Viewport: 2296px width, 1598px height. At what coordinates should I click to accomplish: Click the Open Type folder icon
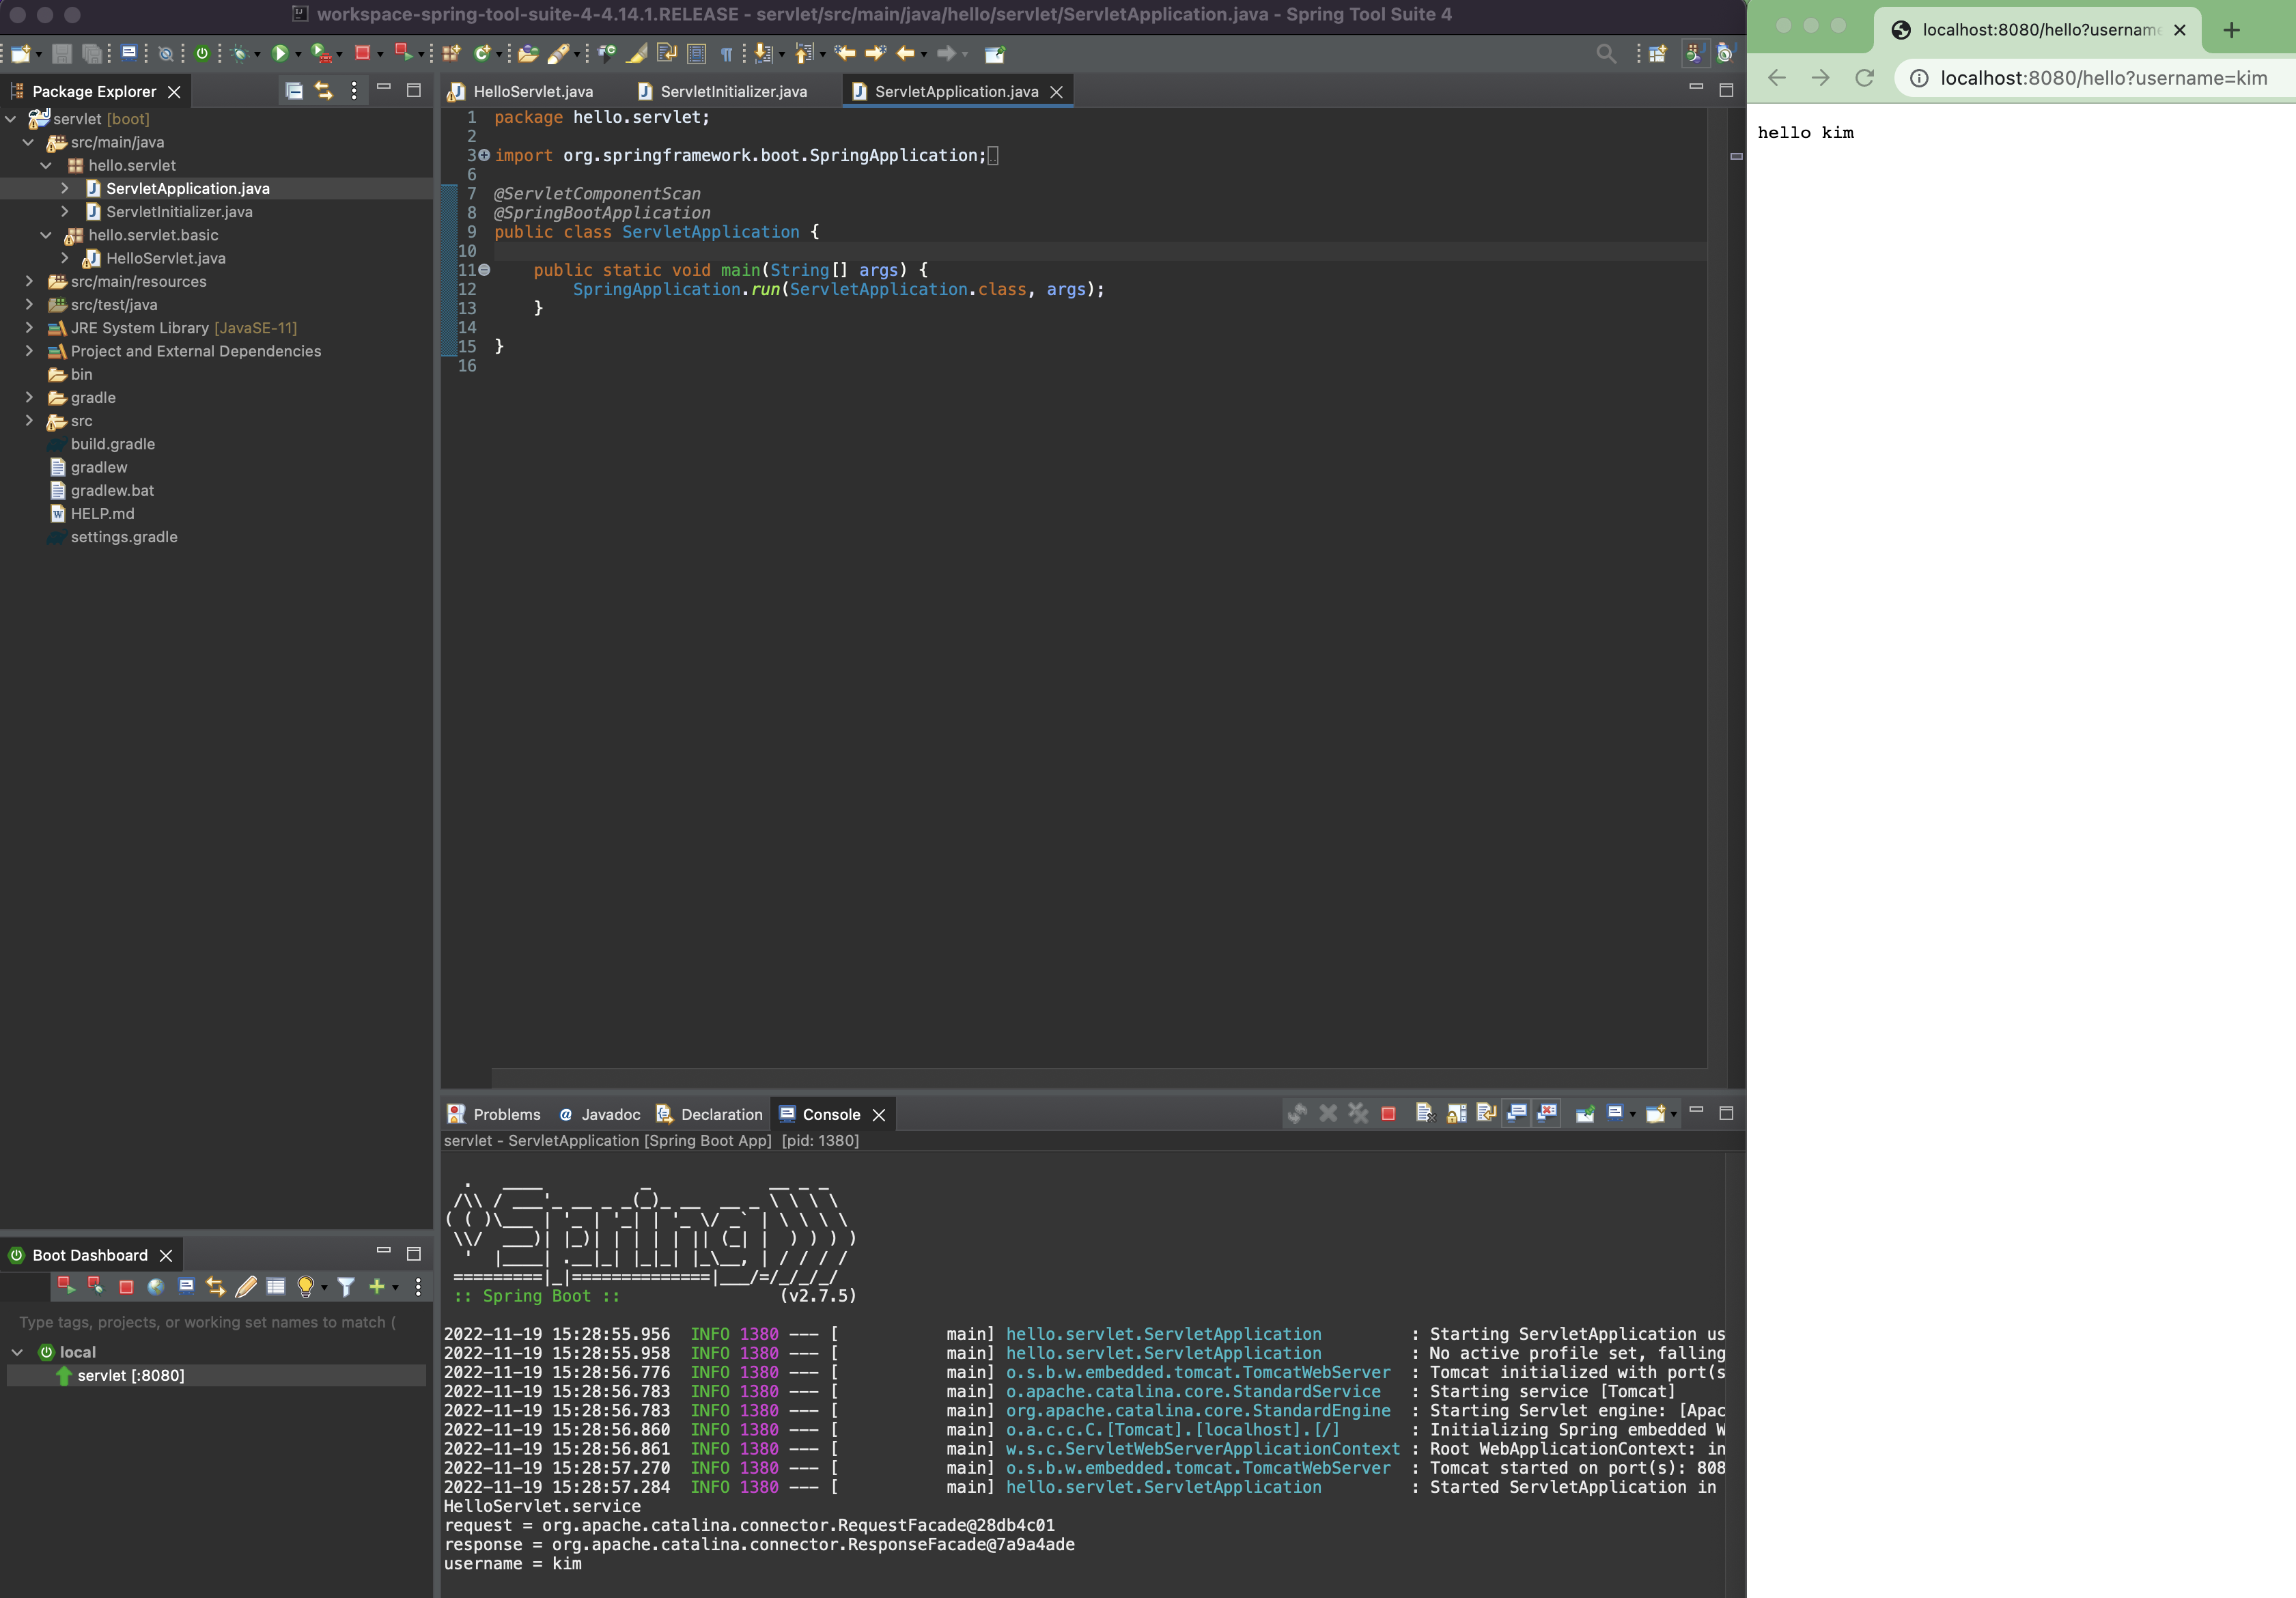(528, 53)
